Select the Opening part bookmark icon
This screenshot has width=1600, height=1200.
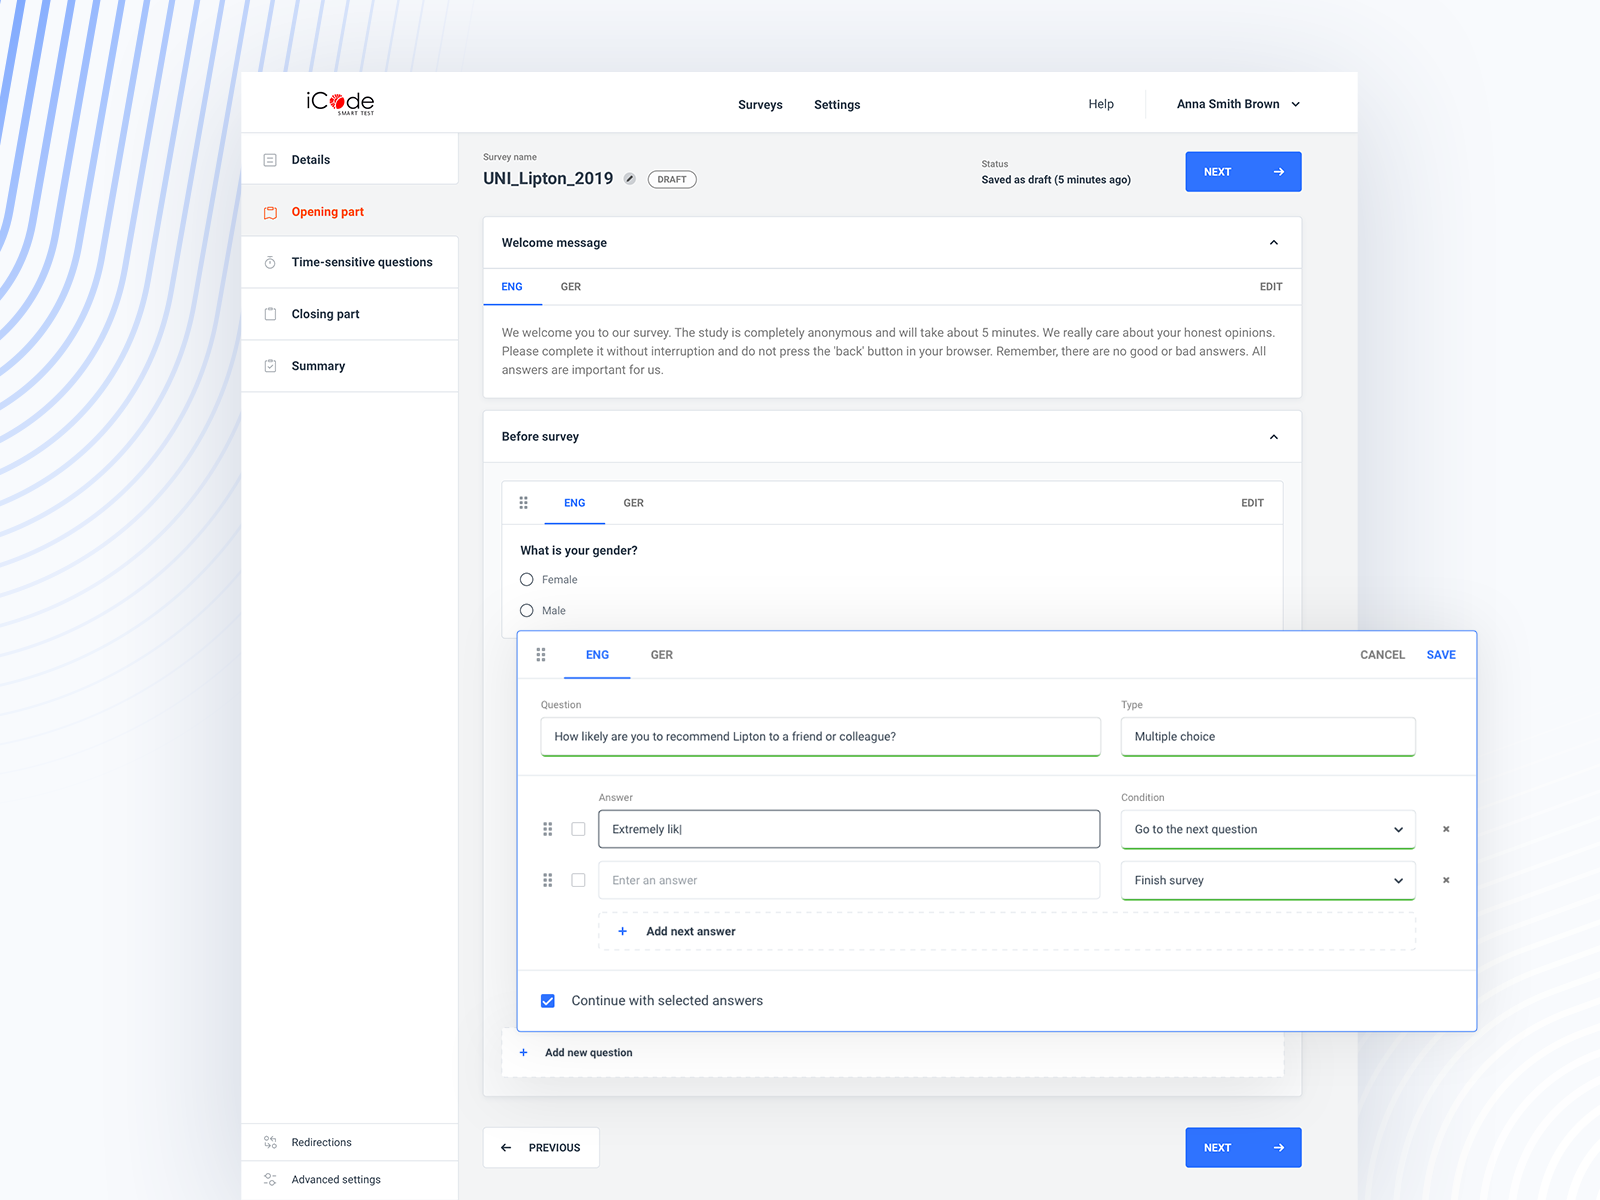pyautogui.click(x=270, y=212)
